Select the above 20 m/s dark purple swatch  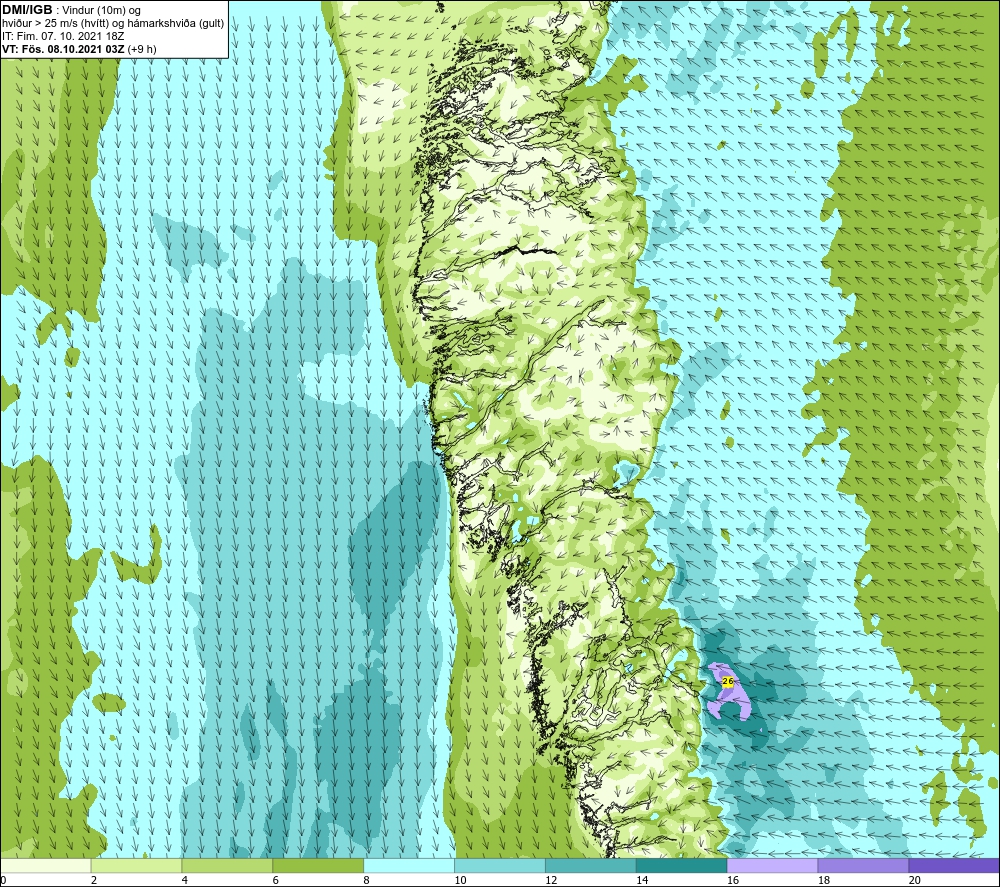[953, 866]
